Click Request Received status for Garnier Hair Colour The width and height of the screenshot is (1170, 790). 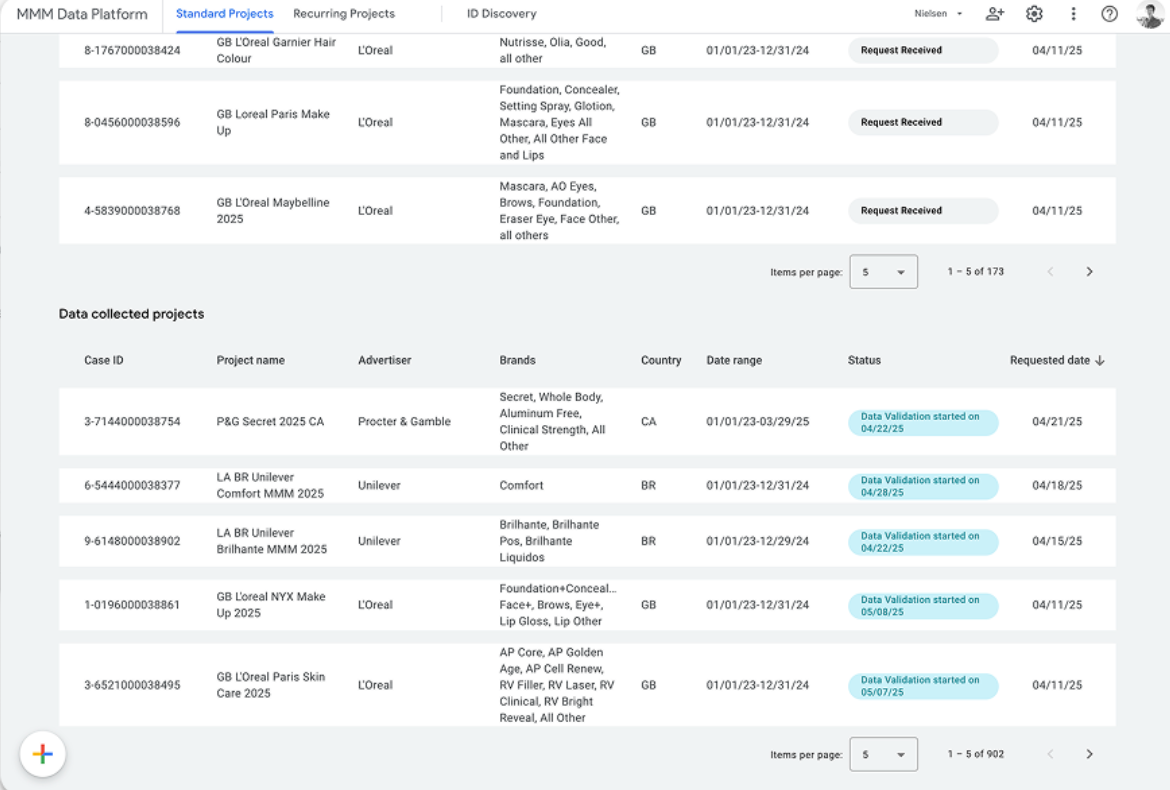point(923,50)
